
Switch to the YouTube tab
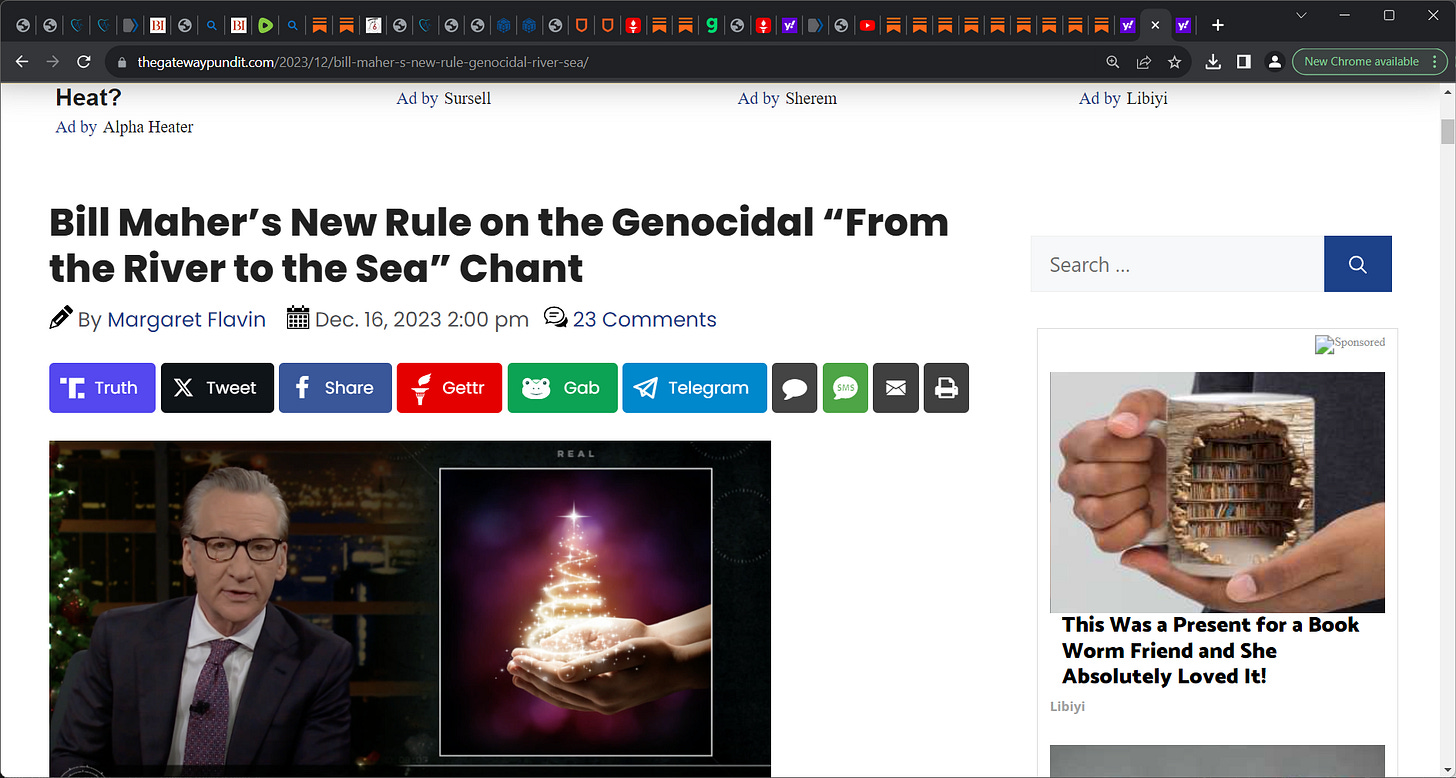(x=866, y=25)
